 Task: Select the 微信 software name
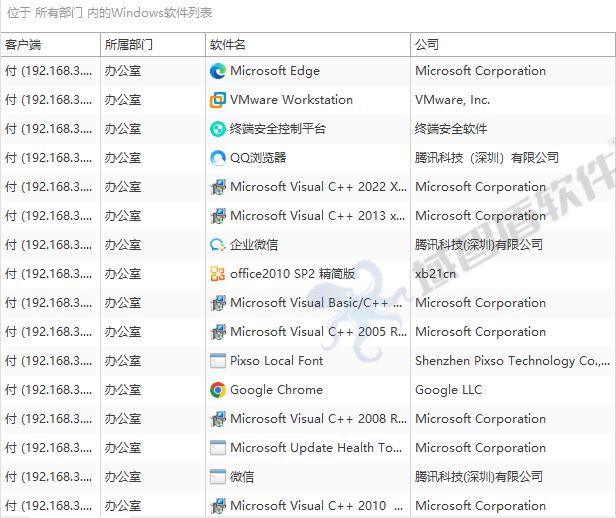pyautogui.click(x=242, y=477)
